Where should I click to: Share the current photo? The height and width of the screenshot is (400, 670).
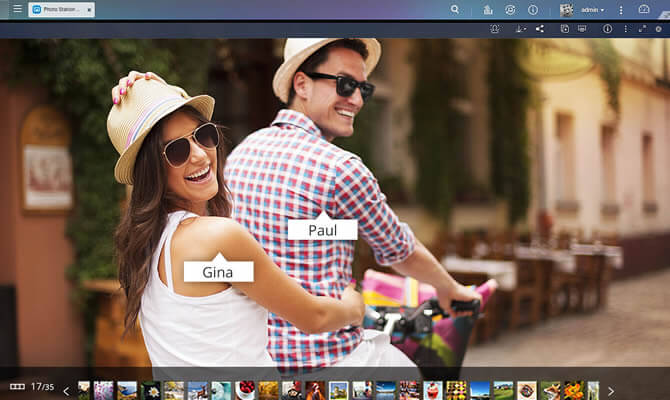(540, 29)
